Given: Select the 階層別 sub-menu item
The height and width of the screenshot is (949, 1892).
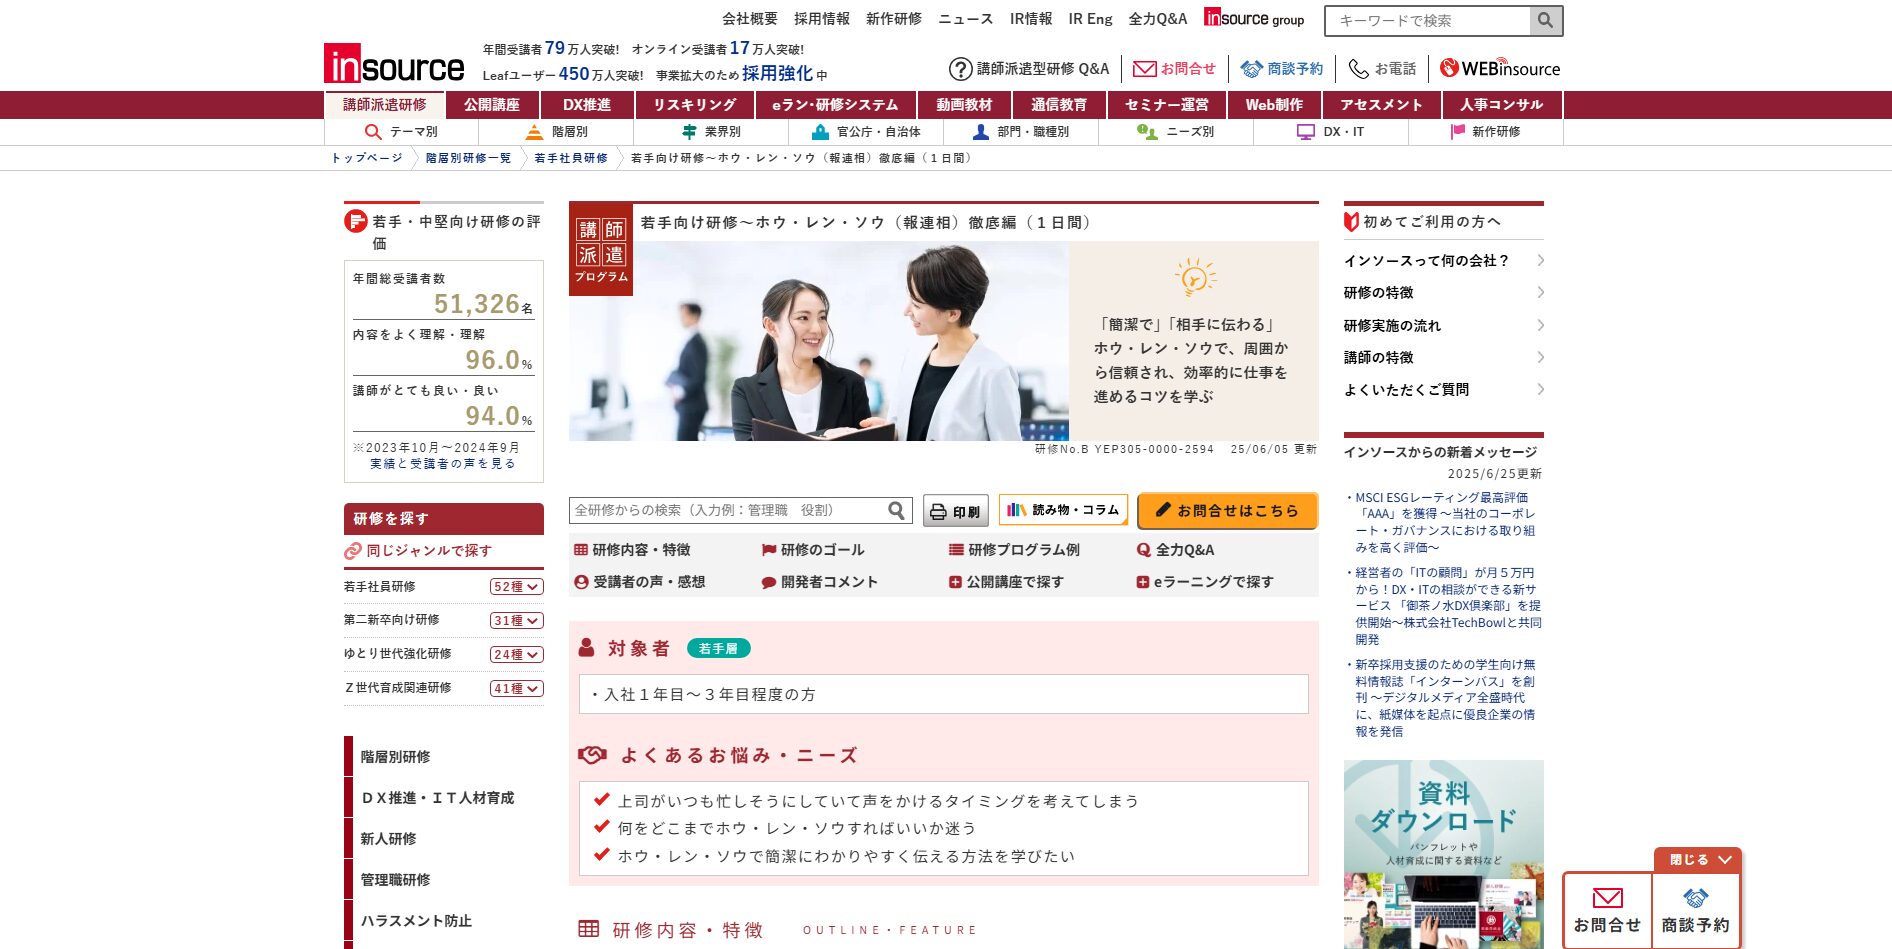Looking at the screenshot, I should 556,132.
